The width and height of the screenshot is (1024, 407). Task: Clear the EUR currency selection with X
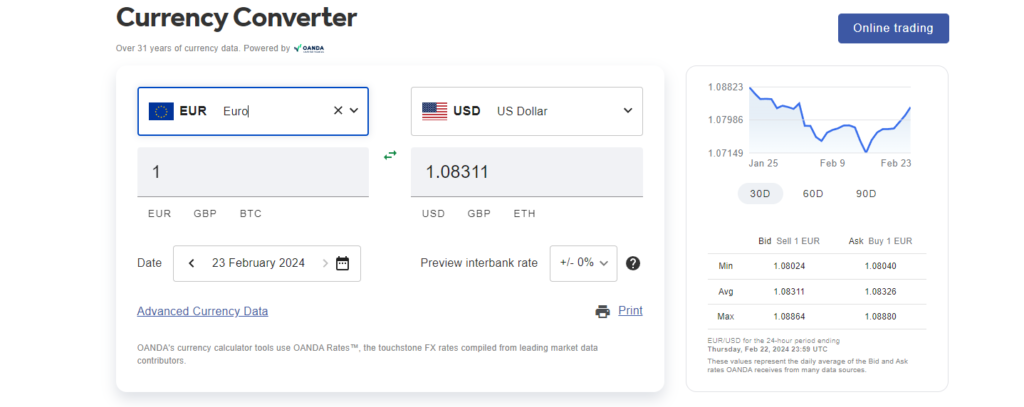click(338, 110)
